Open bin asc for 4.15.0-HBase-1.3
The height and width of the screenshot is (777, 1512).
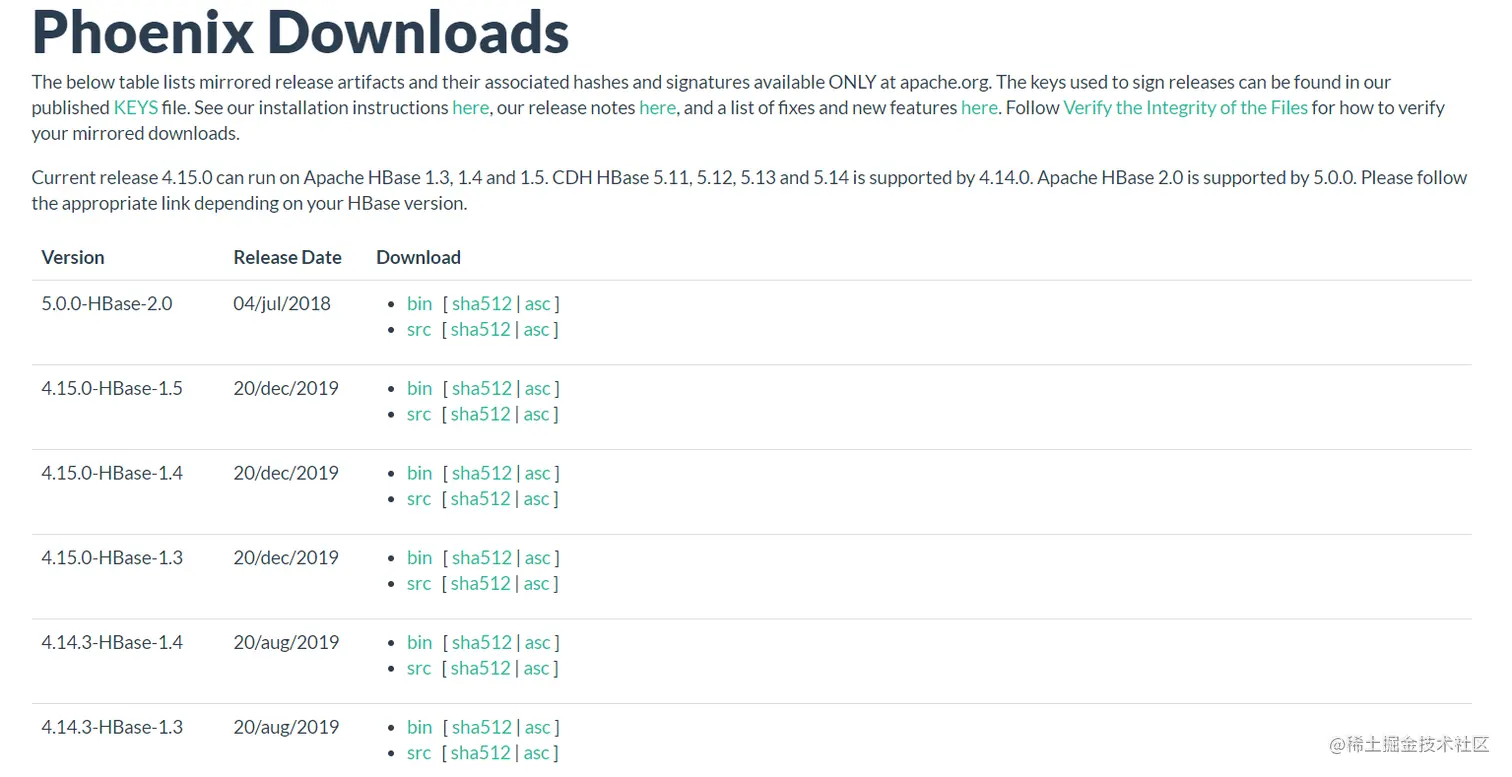[537, 558]
